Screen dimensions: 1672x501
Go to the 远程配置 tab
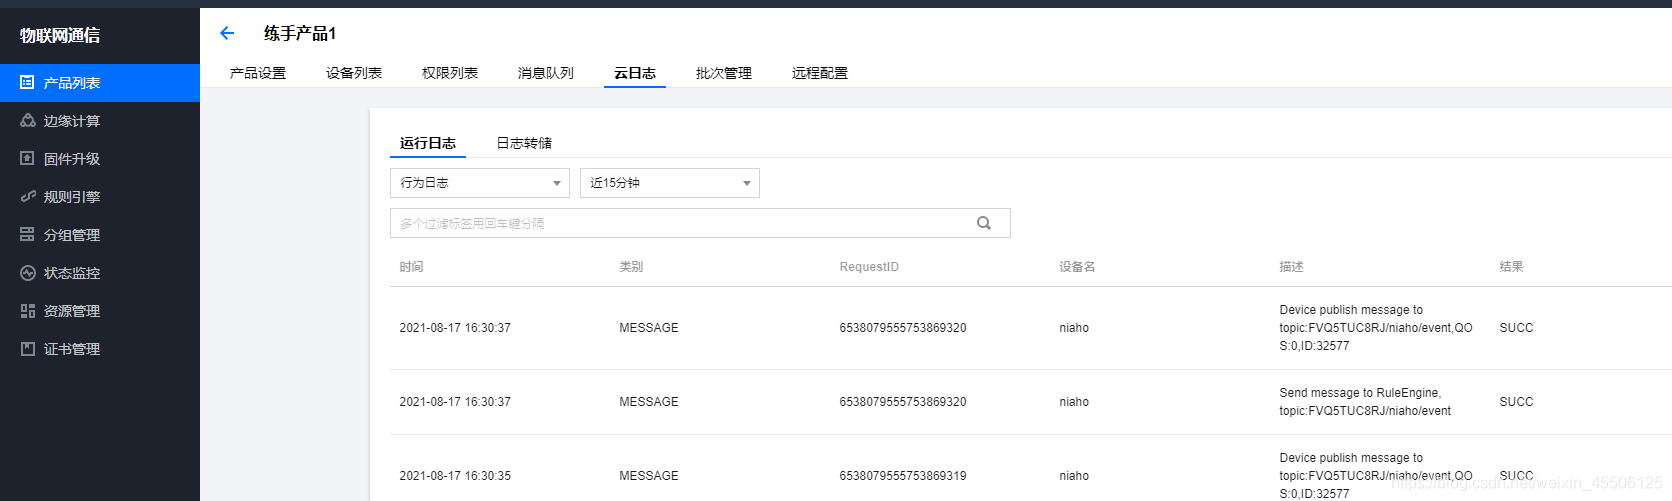click(x=820, y=73)
